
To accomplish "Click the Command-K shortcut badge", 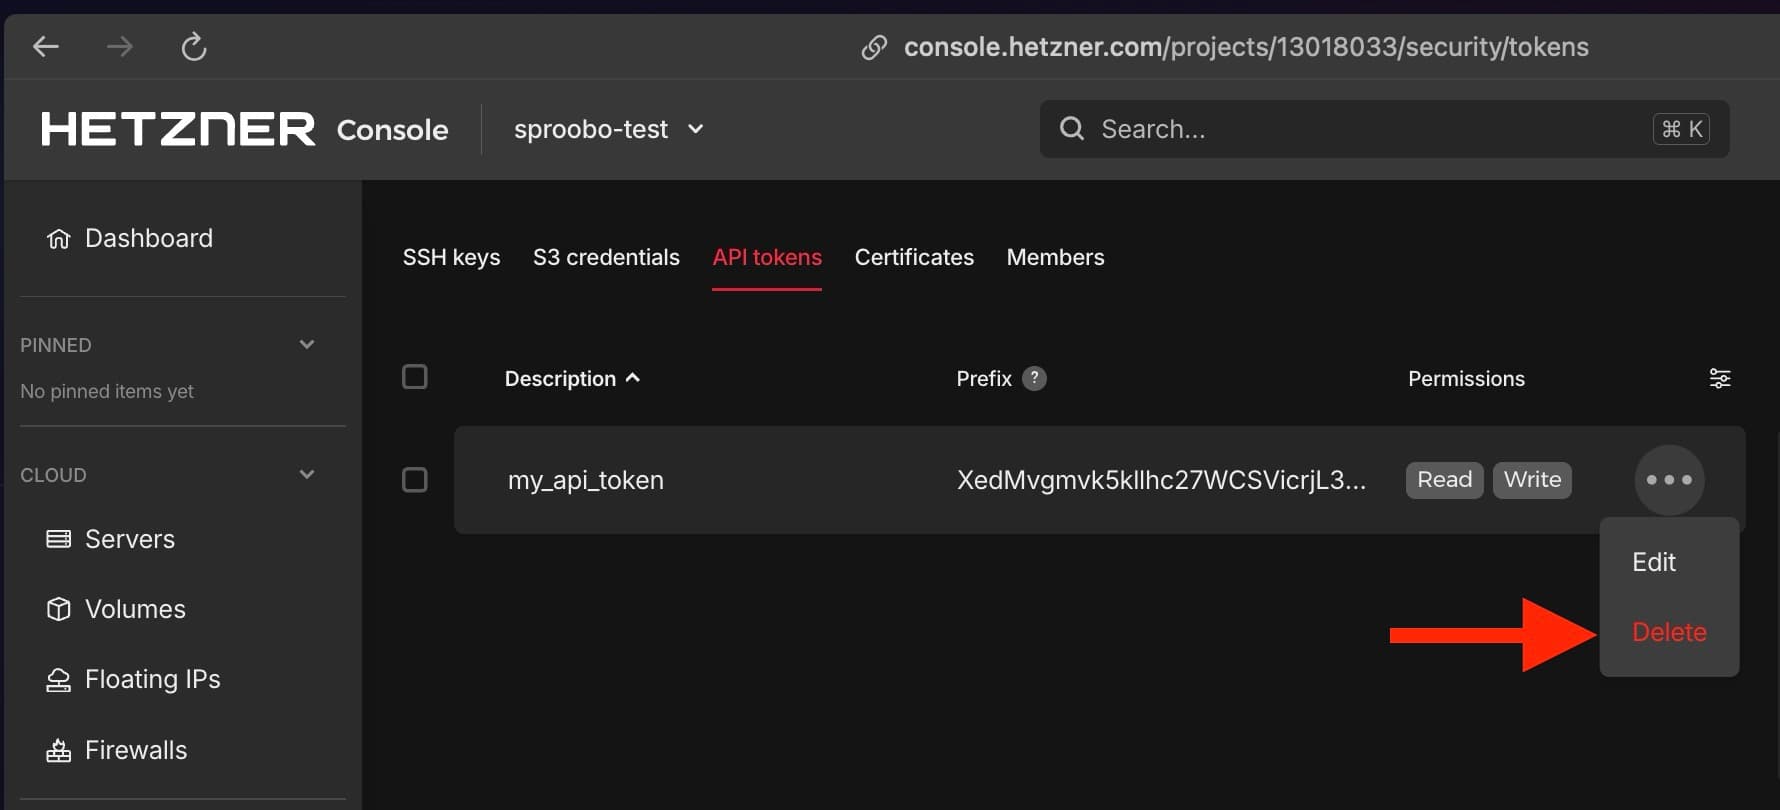I will click(x=1681, y=129).
